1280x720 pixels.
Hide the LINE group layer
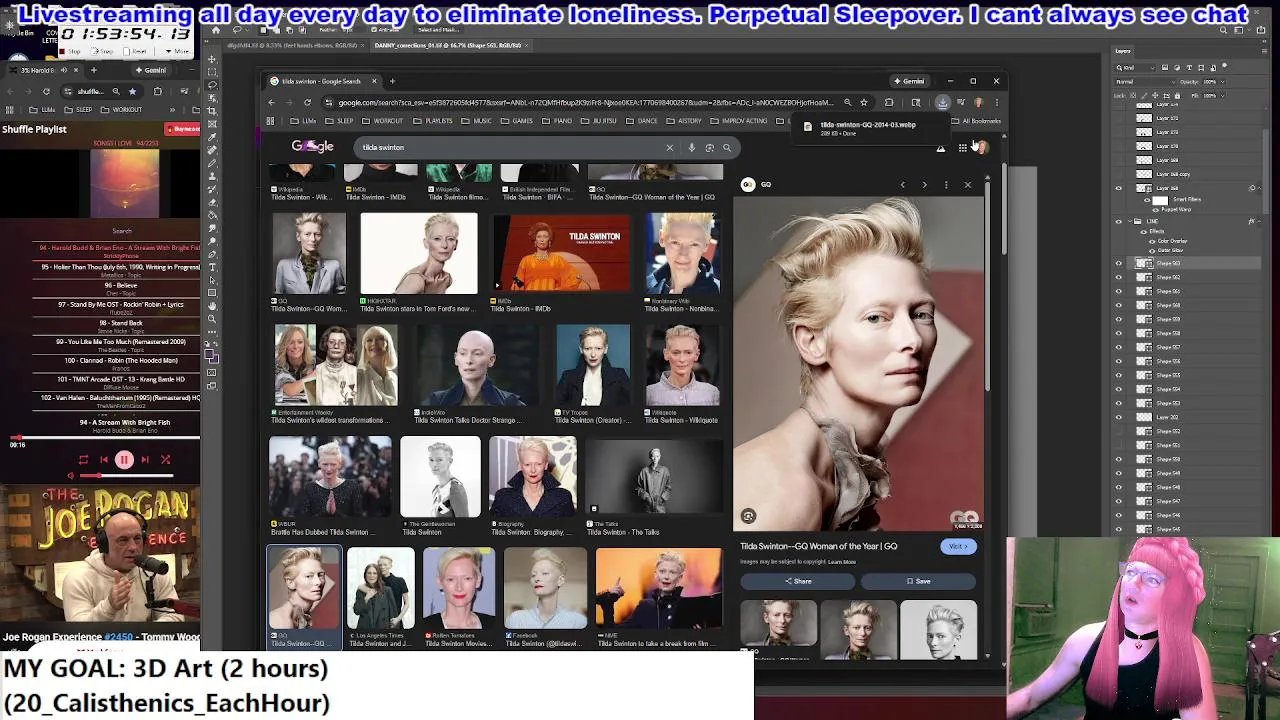pos(1119,221)
